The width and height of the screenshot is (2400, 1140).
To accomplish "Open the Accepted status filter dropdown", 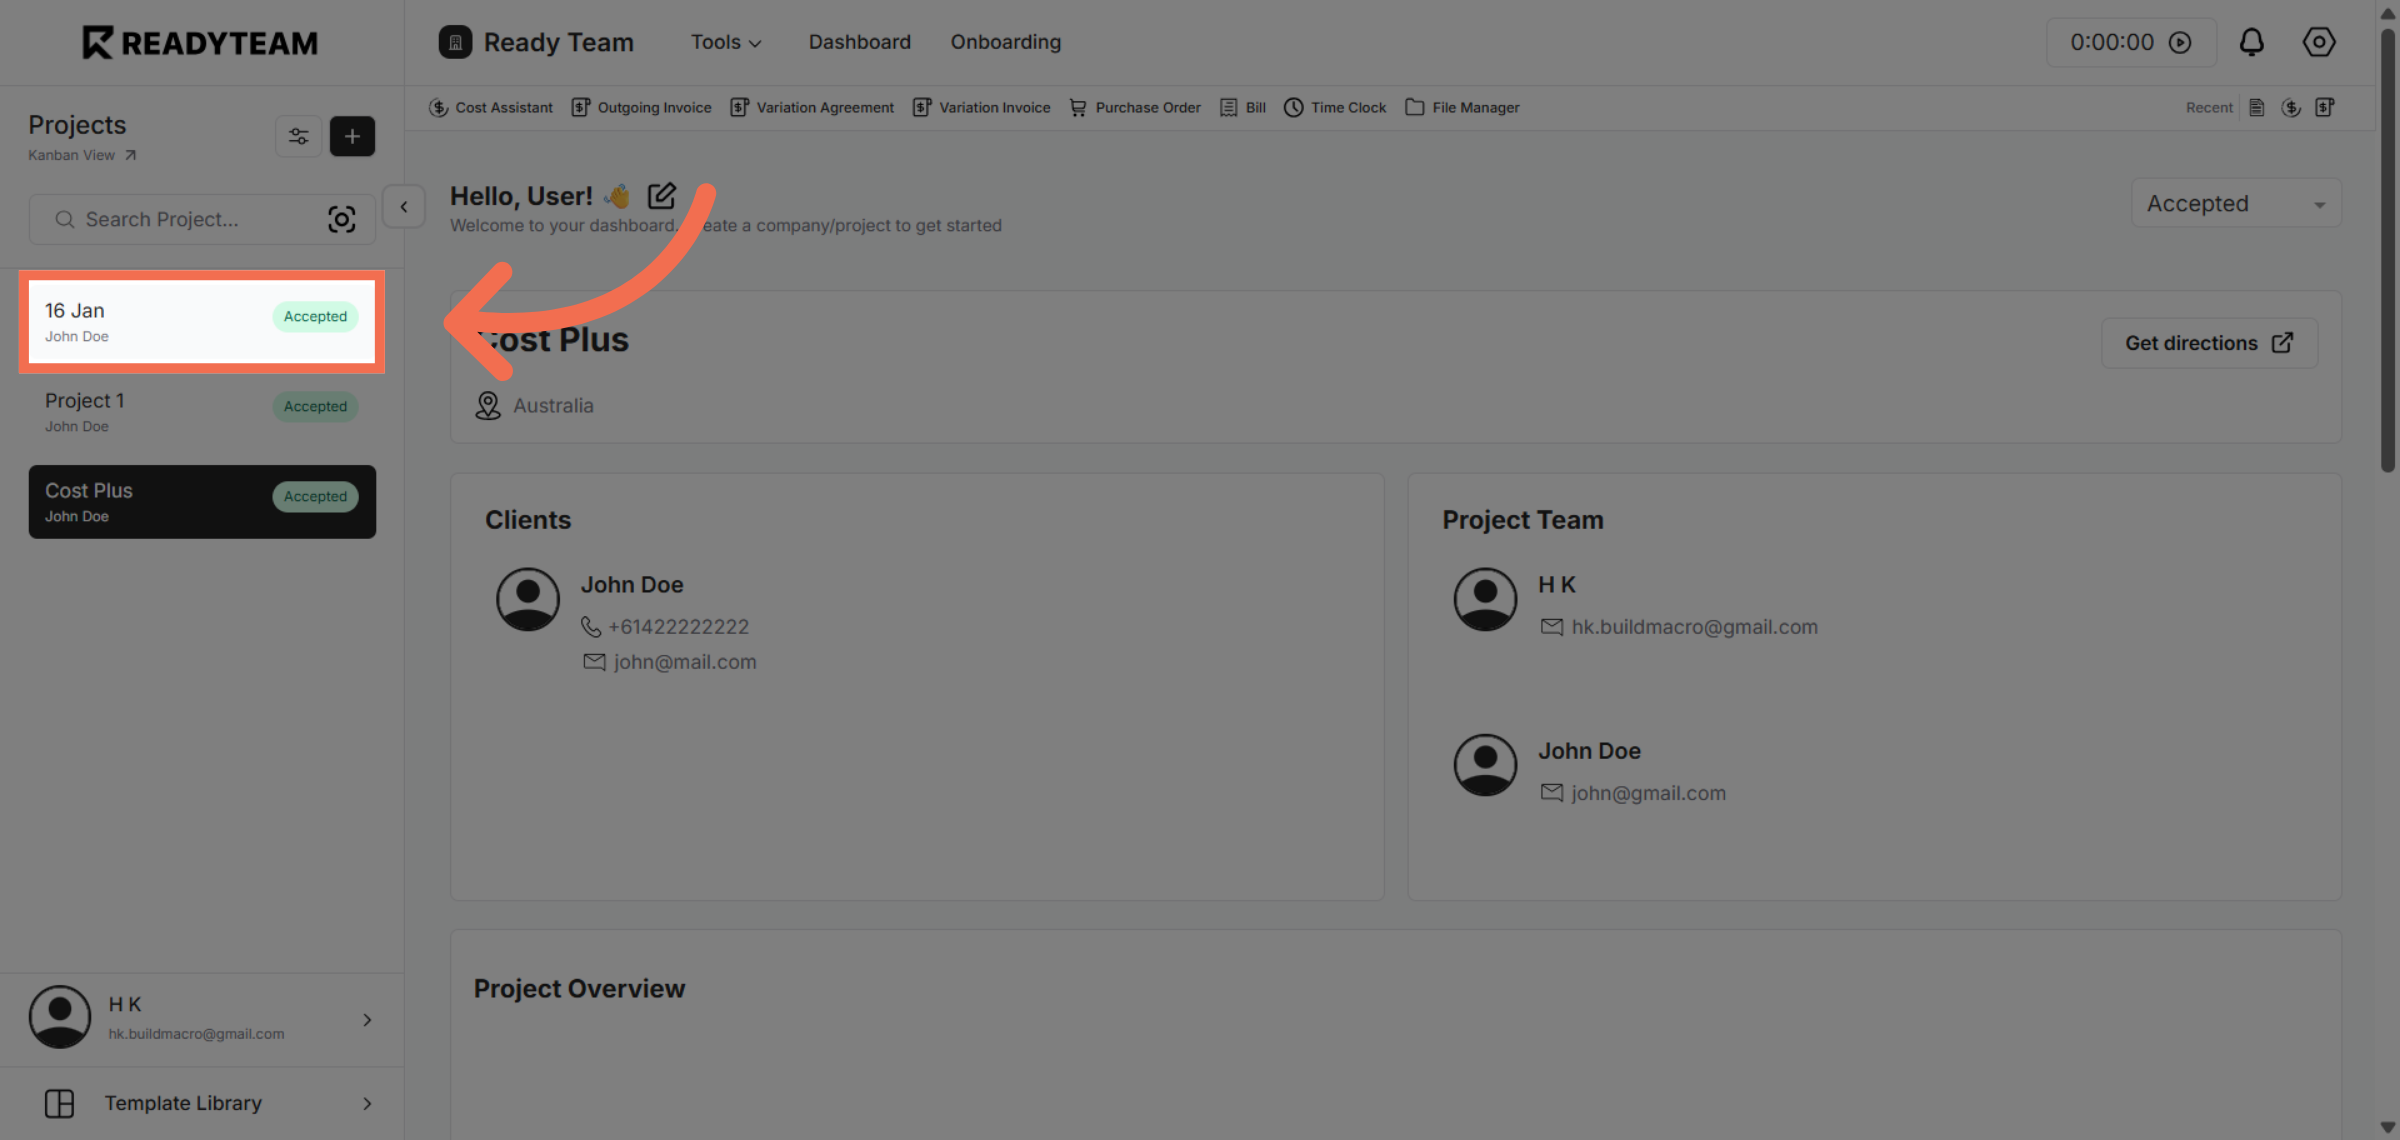I will 2236,203.
